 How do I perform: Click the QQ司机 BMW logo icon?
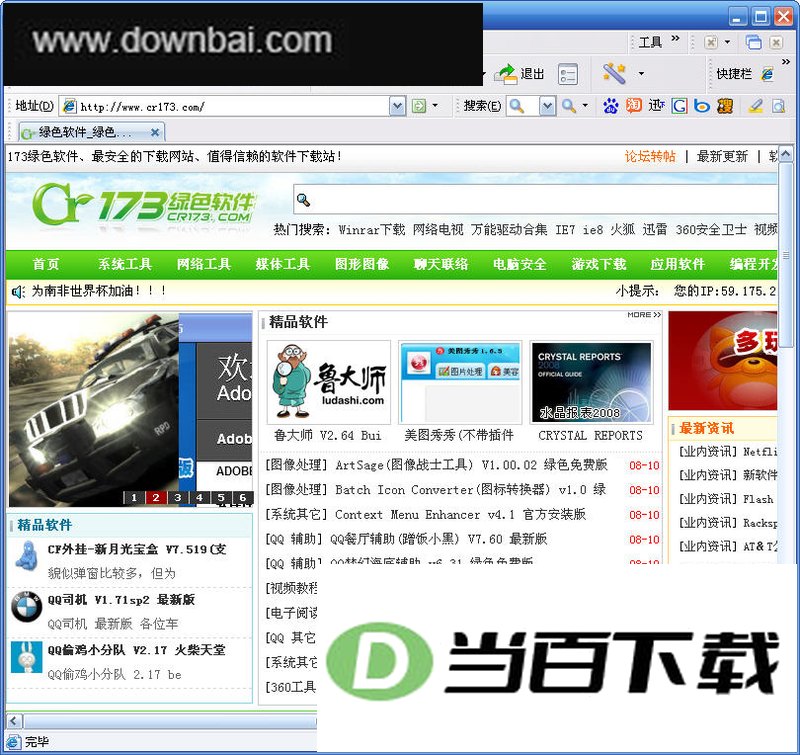[x=27, y=607]
